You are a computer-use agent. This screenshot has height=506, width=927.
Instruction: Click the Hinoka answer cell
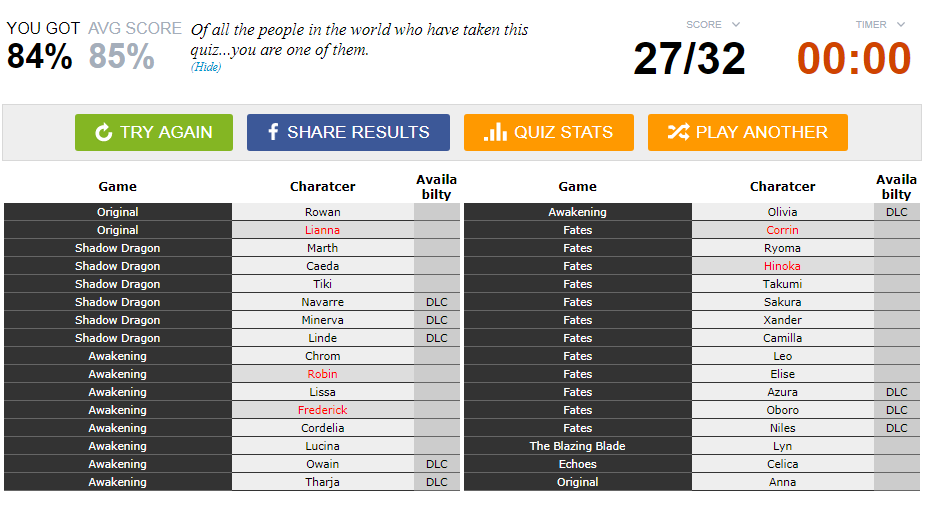tap(782, 266)
